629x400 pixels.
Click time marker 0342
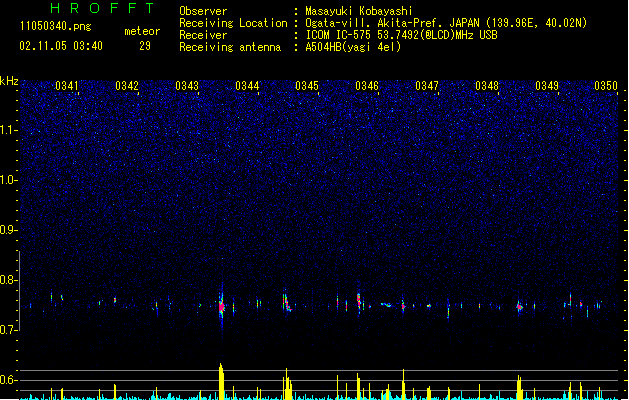(x=127, y=86)
